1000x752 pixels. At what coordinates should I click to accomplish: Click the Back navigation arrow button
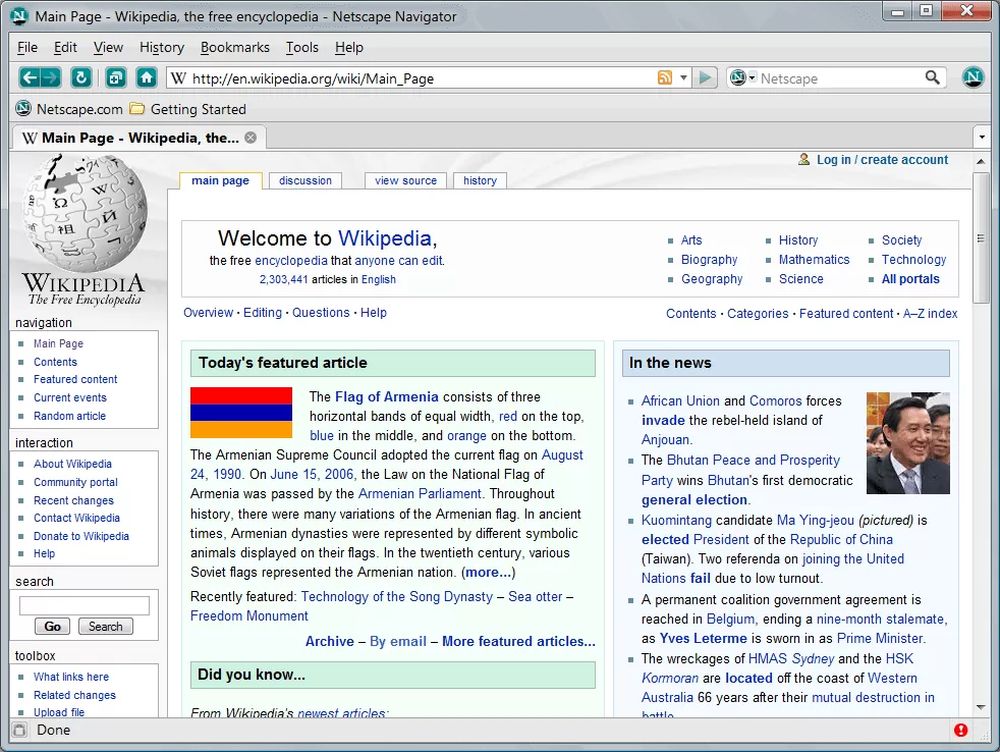tap(29, 78)
